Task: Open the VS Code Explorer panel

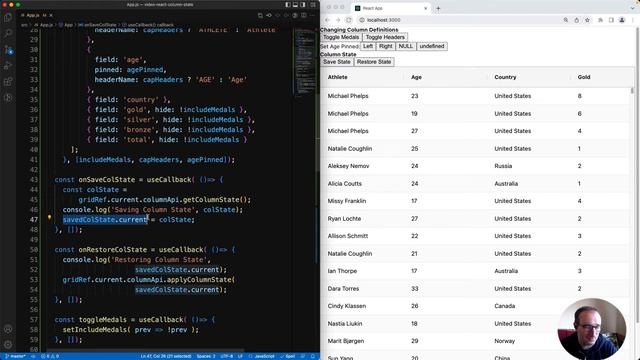Action: point(8,17)
